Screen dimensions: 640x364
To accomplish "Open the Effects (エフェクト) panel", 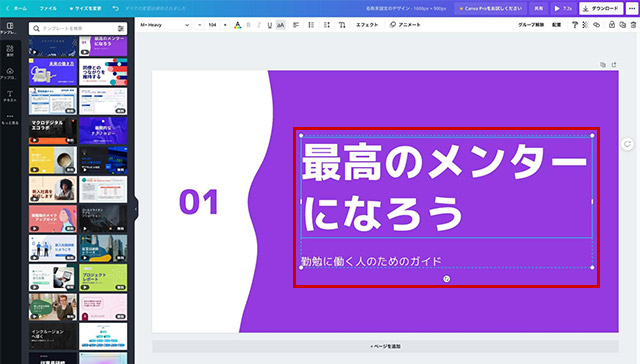I will point(367,25).
